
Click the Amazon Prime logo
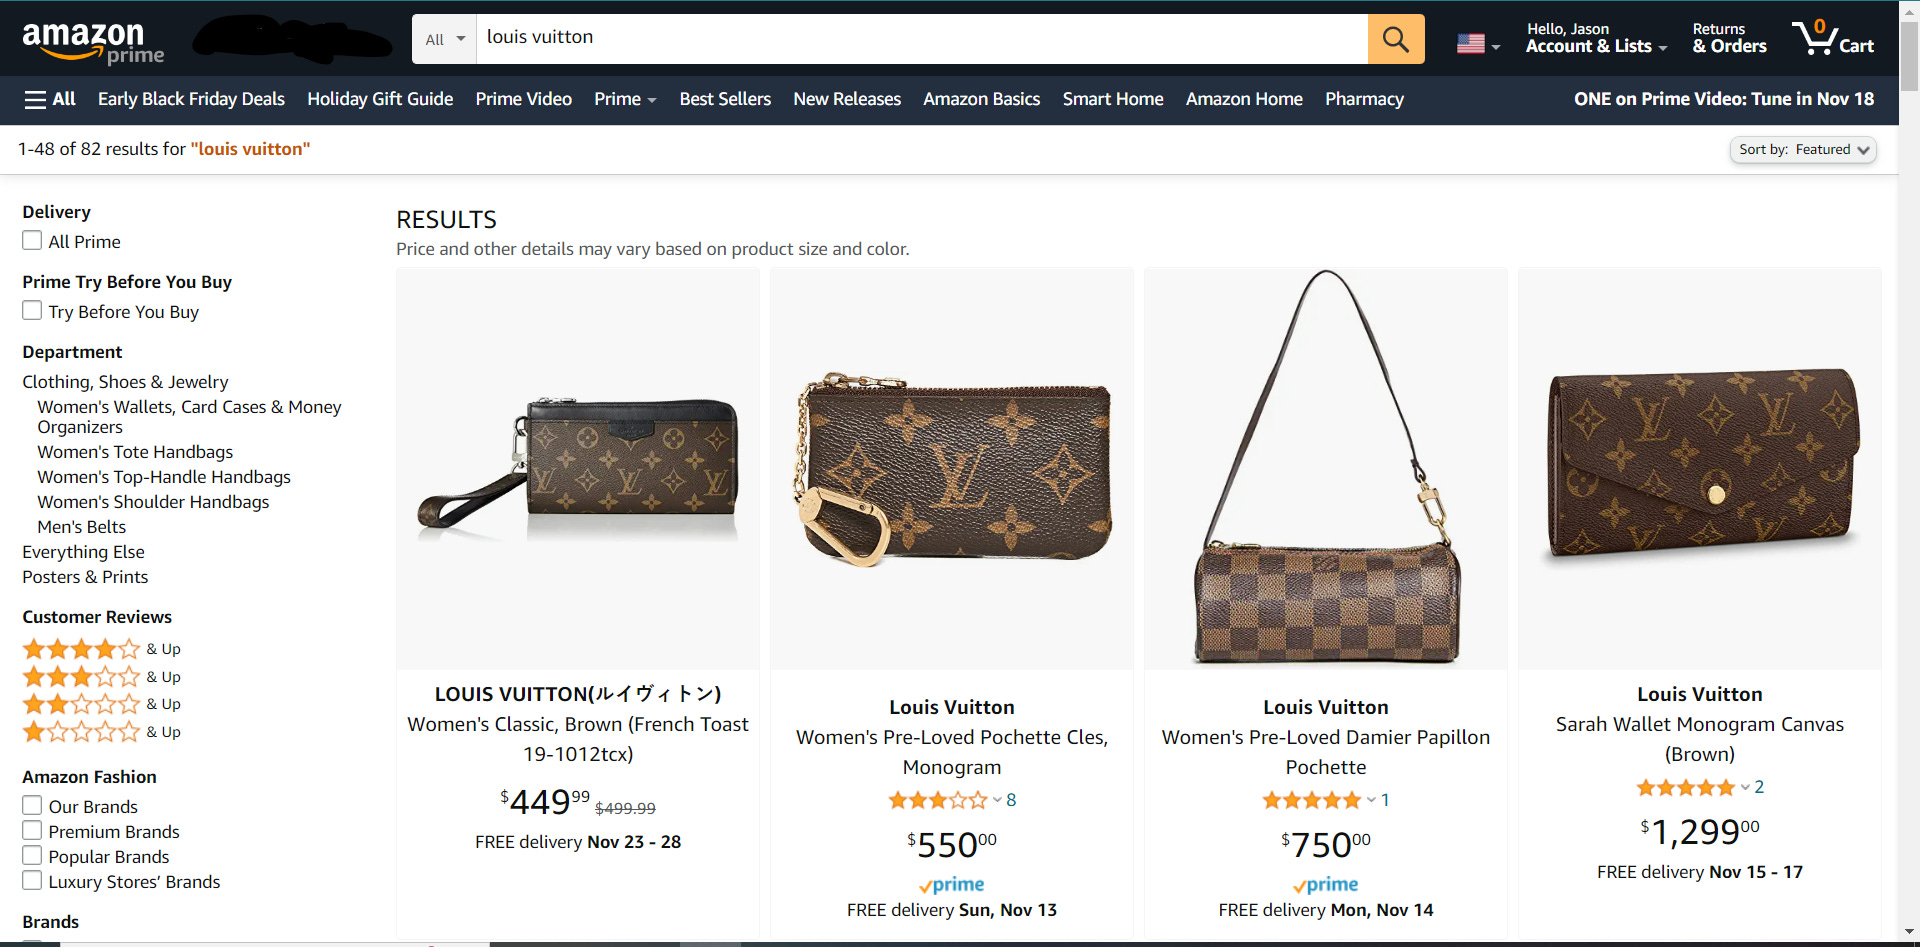point(93,43)
